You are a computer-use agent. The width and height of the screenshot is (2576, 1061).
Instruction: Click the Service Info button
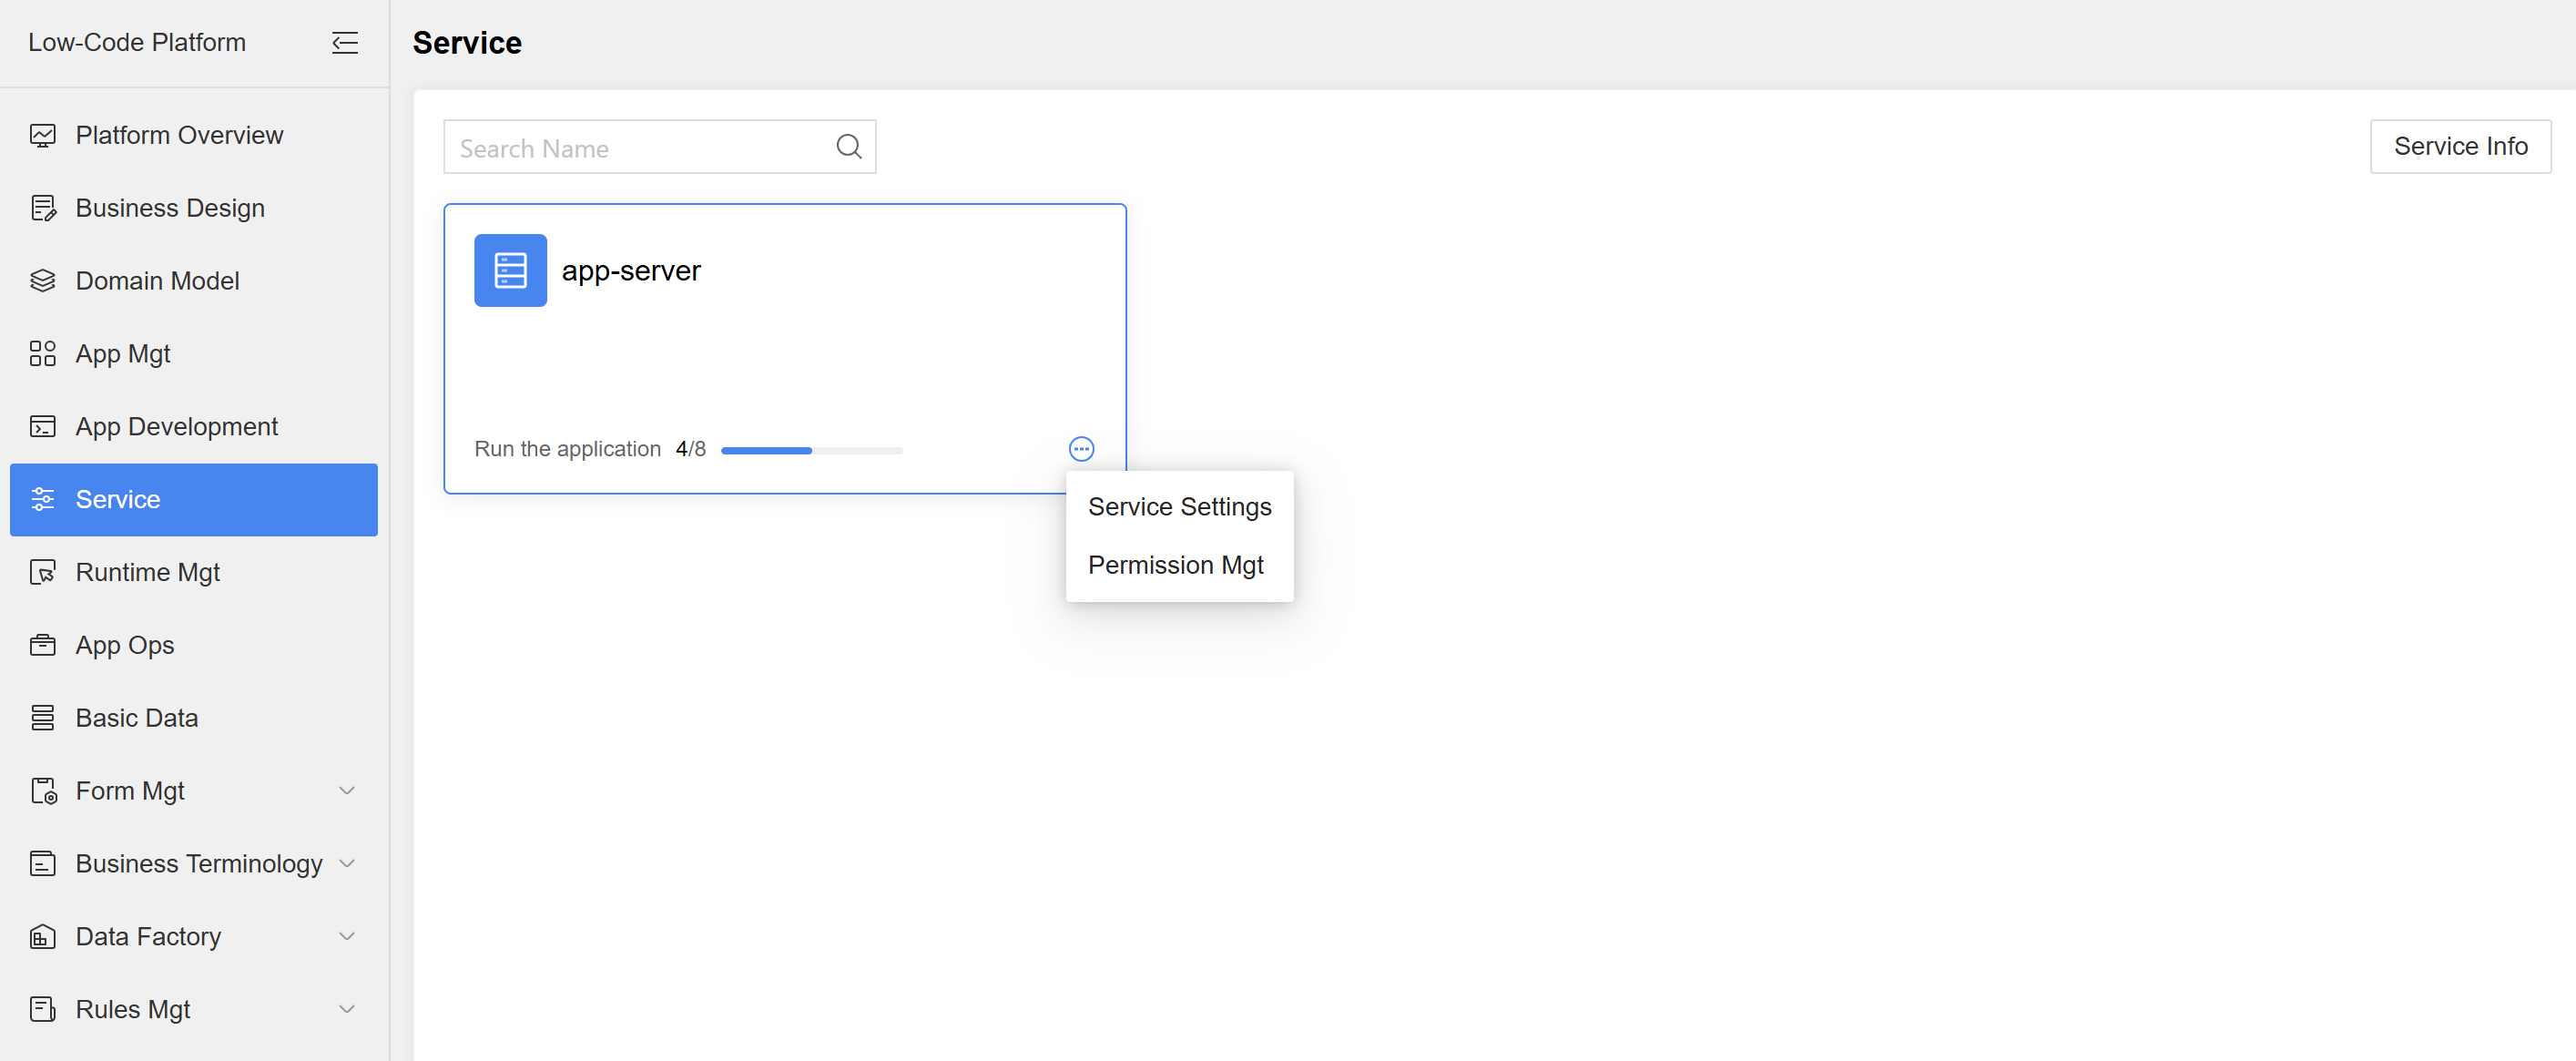click(x=2459, y=147)
